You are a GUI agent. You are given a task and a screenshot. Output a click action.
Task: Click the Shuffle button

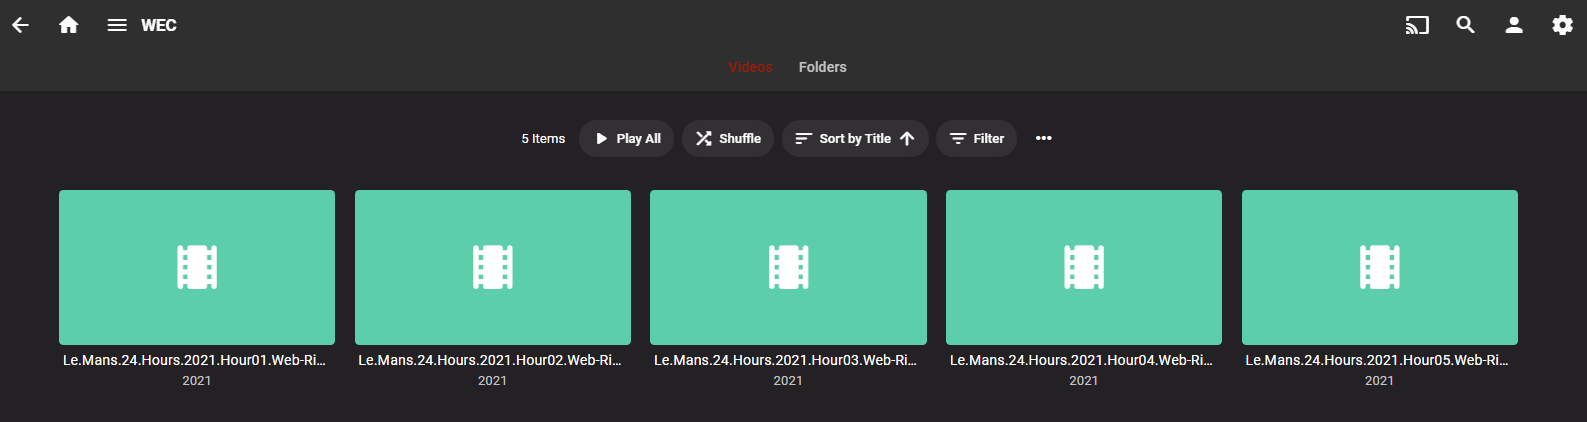pos(728,138)
